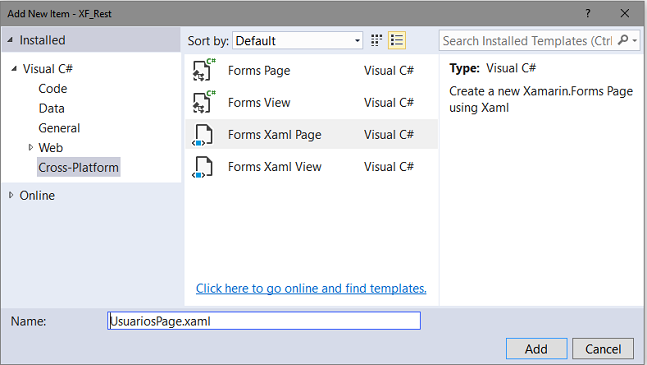This screenshot has width=647, height=365.
Task: Switch to medium icons list view
Action: click(x=397, y=40)
